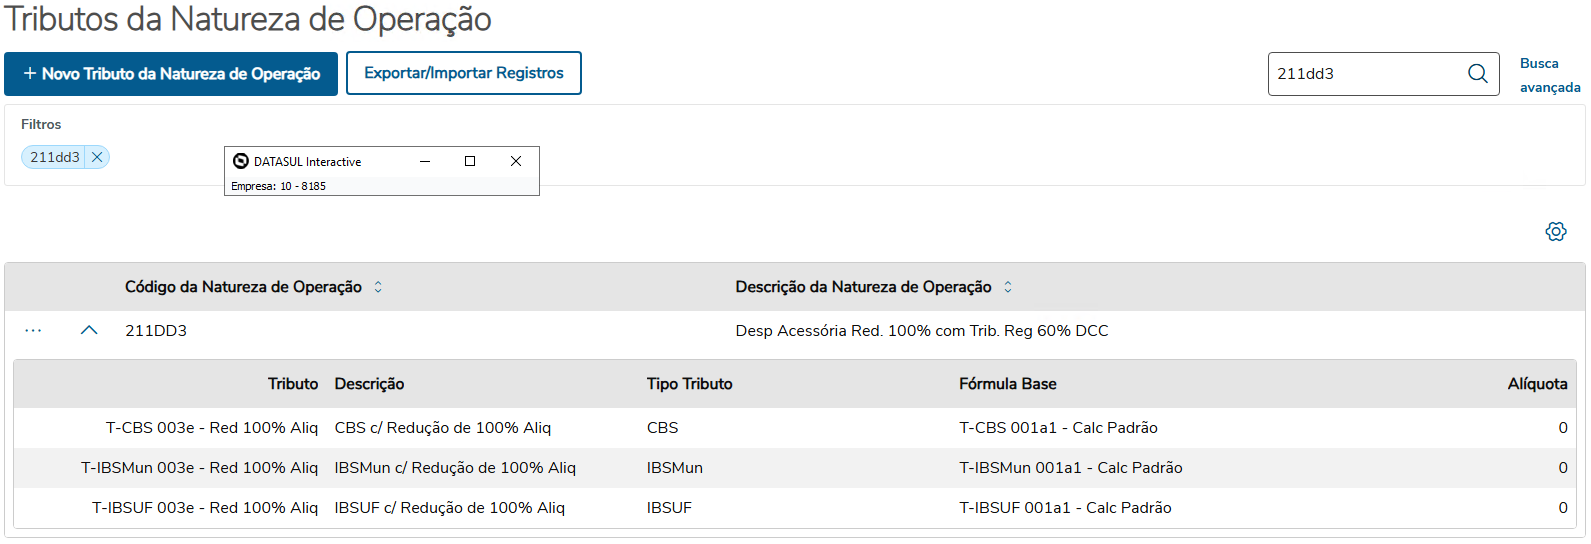Minimize the DATASUL Interactive window

[425, 161]
